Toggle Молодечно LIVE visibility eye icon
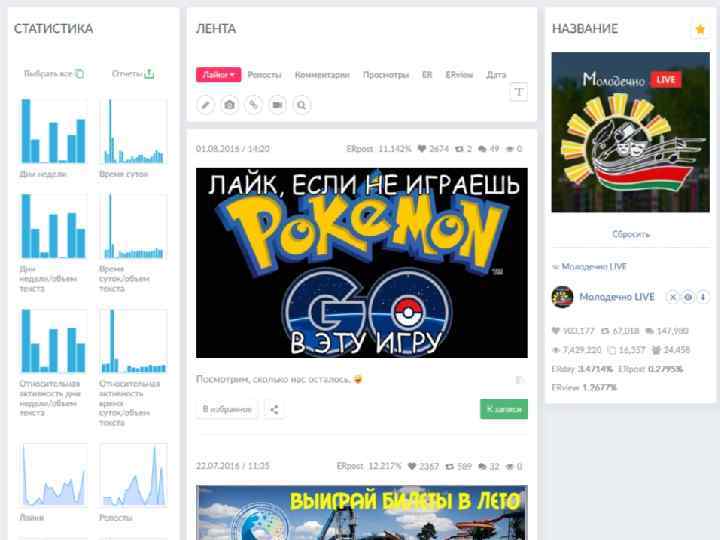Image resolution: width=720 pixels, height=540 pixels. click(x=688, y=297)
